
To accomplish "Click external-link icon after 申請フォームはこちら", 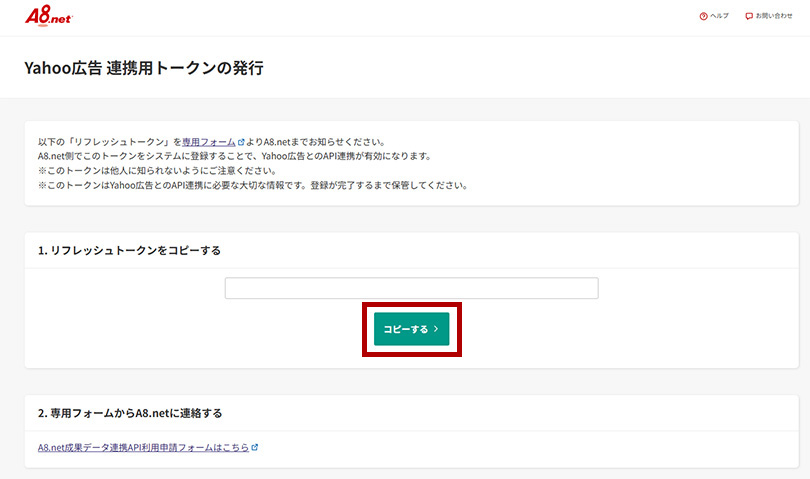I will coord(254,447).
